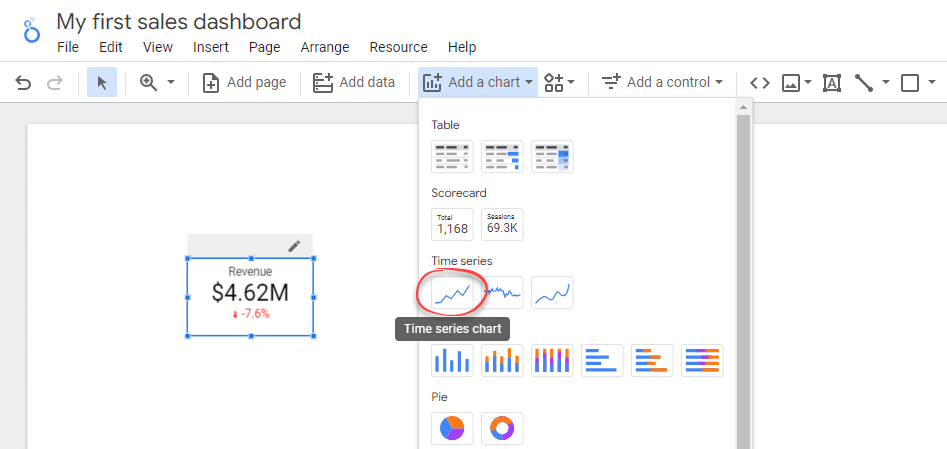This screenshot has height=449, width=947.
Task: Open the Add a control dropdown
Action: coord(663,82)
